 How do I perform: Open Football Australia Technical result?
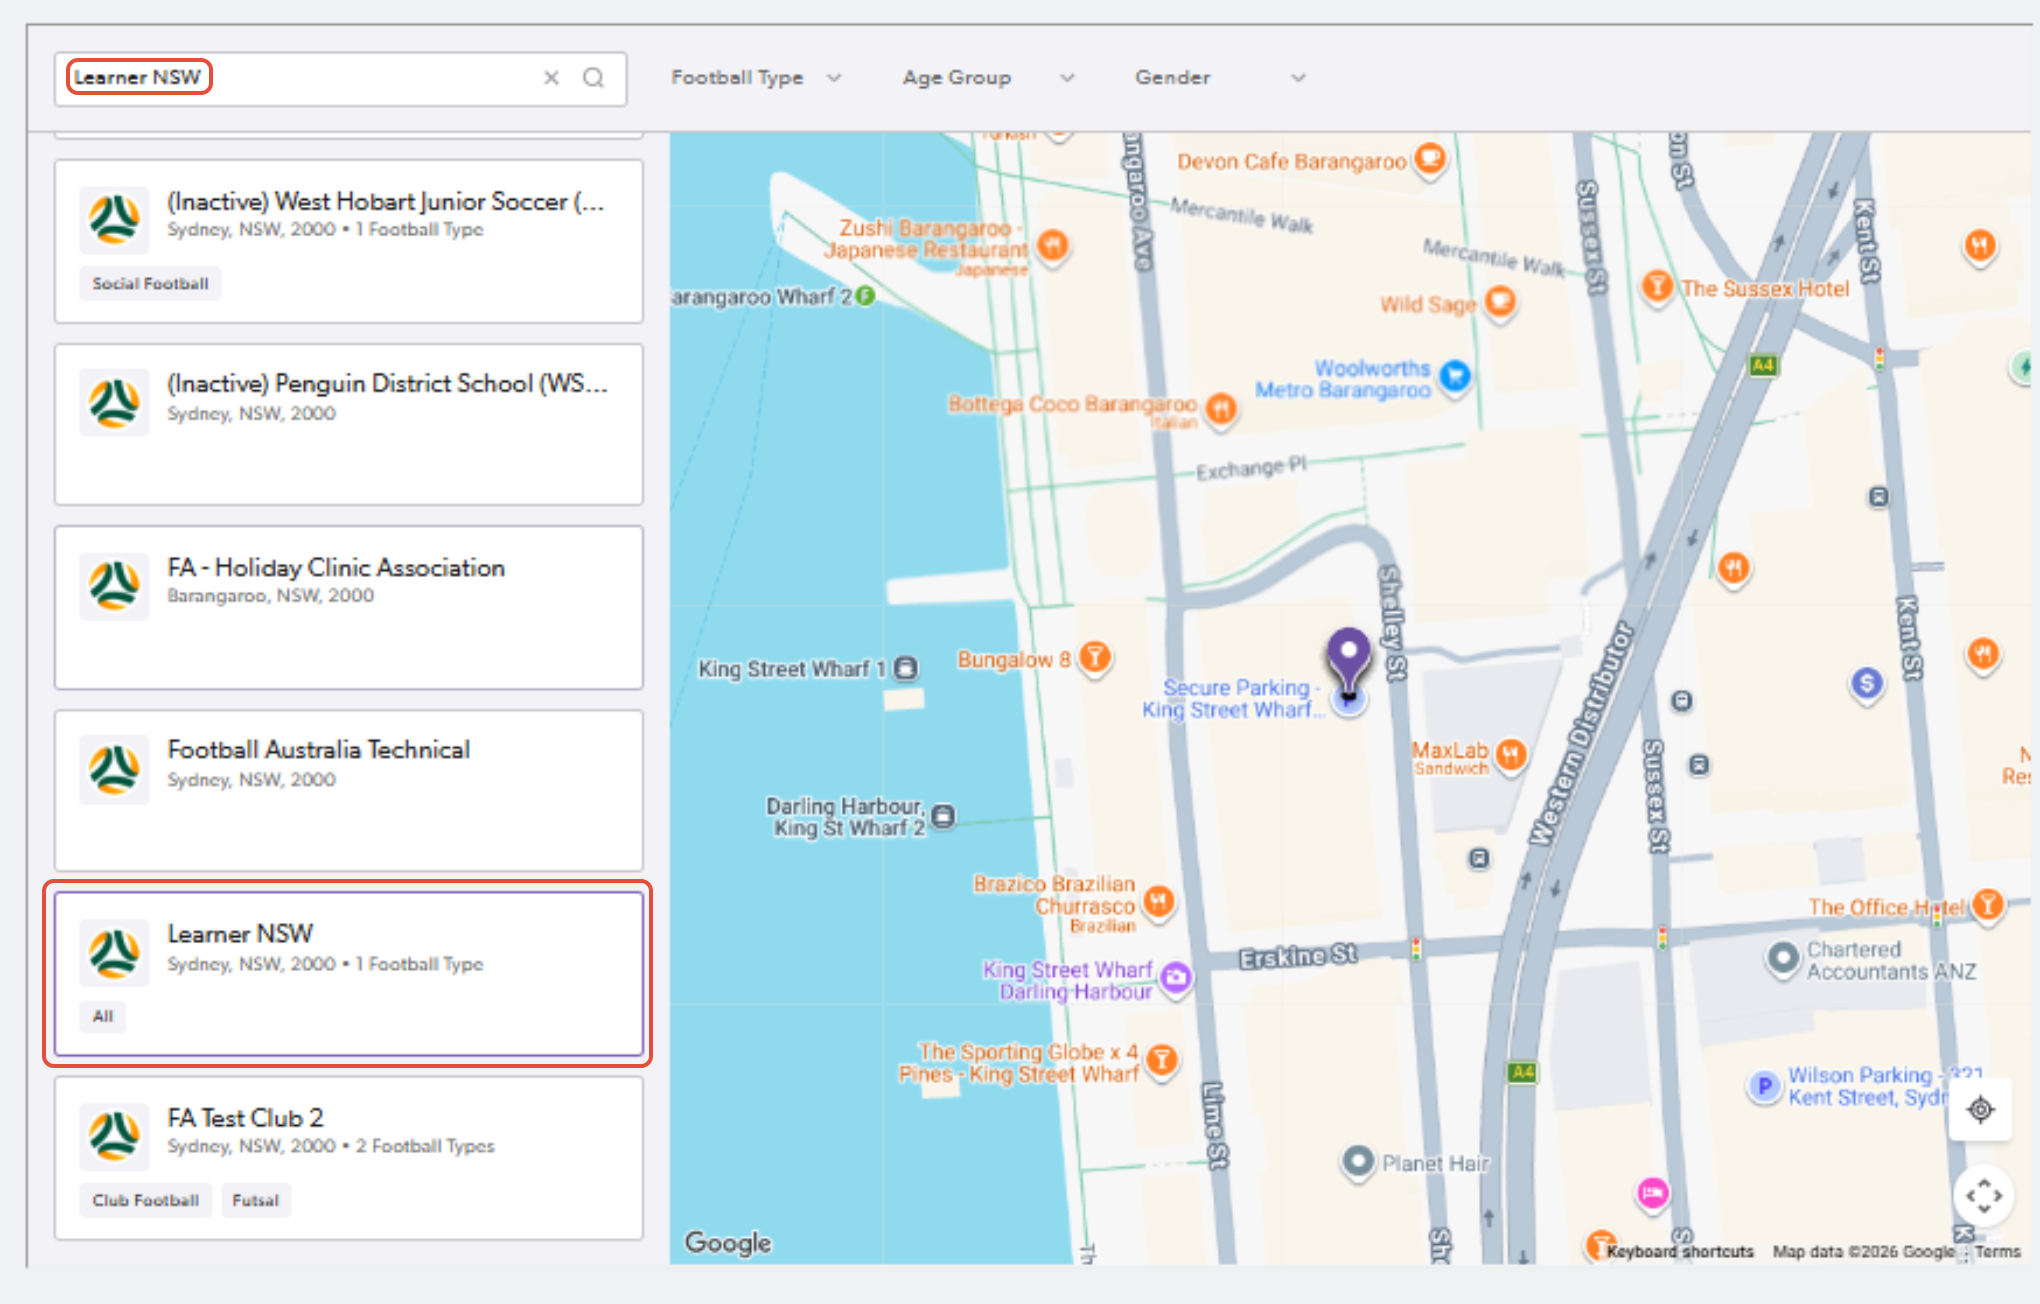[x=349, y=791]
